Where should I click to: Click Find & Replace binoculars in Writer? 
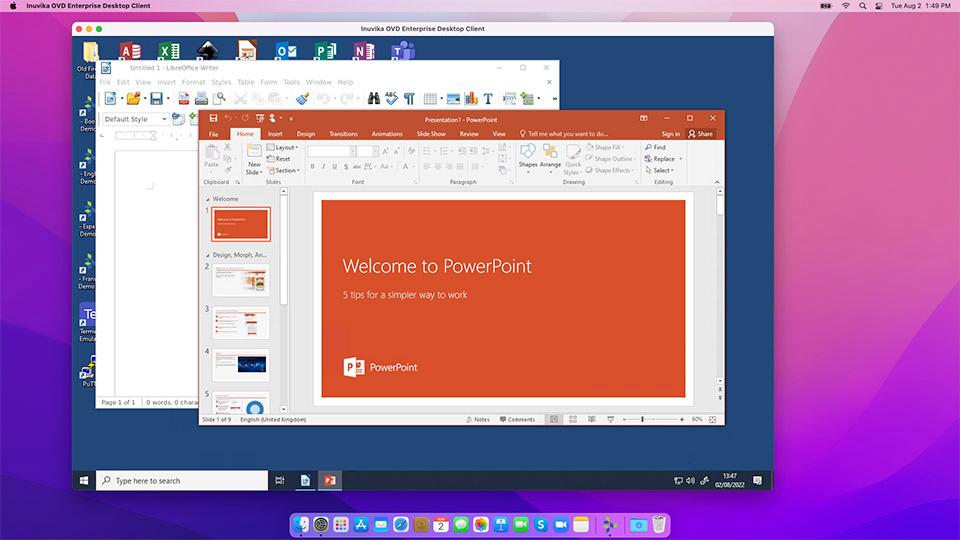(x=373, y=99)
